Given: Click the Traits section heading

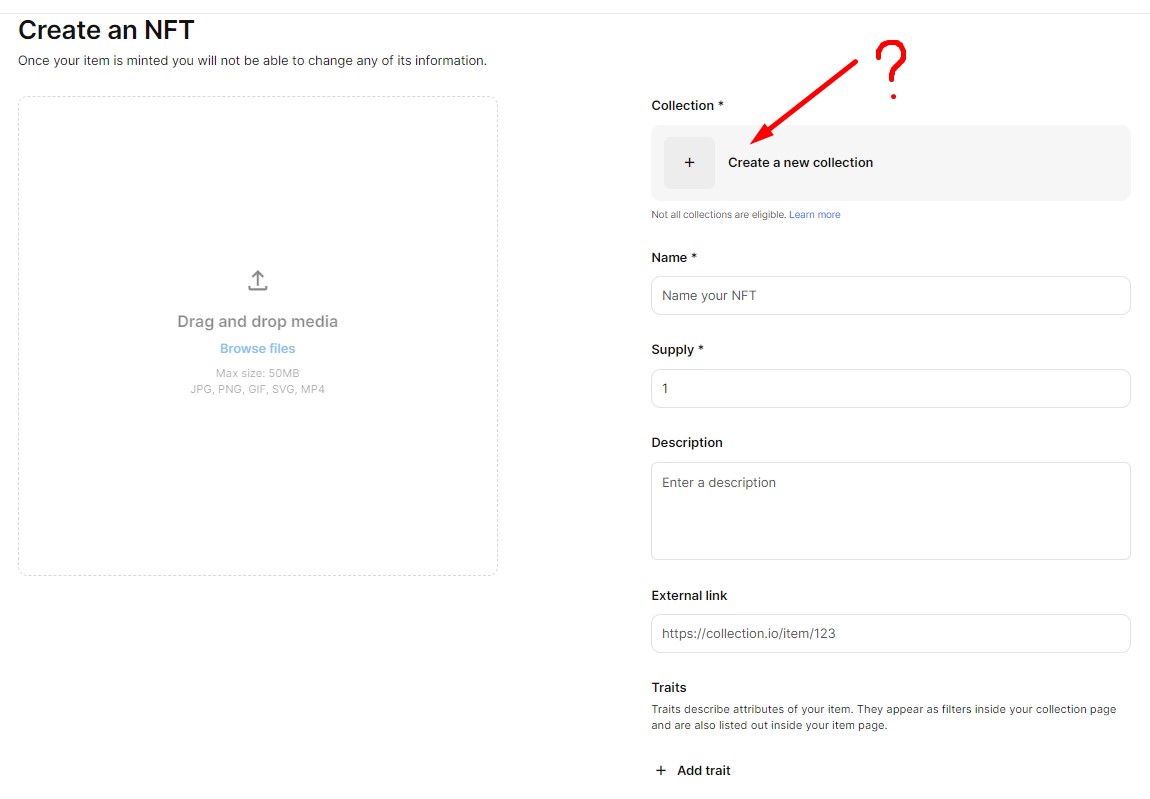Looking at the screenshot, I should click(x=669, y=687).
